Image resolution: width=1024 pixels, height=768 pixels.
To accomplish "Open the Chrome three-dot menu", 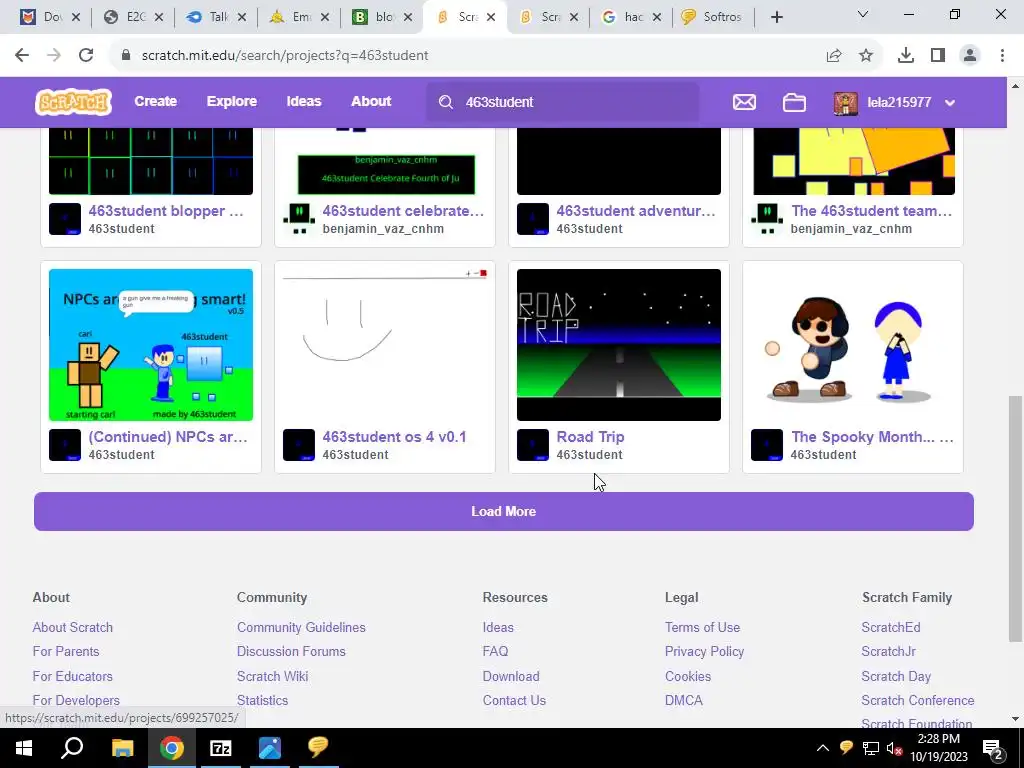I will click(1002, 56).
